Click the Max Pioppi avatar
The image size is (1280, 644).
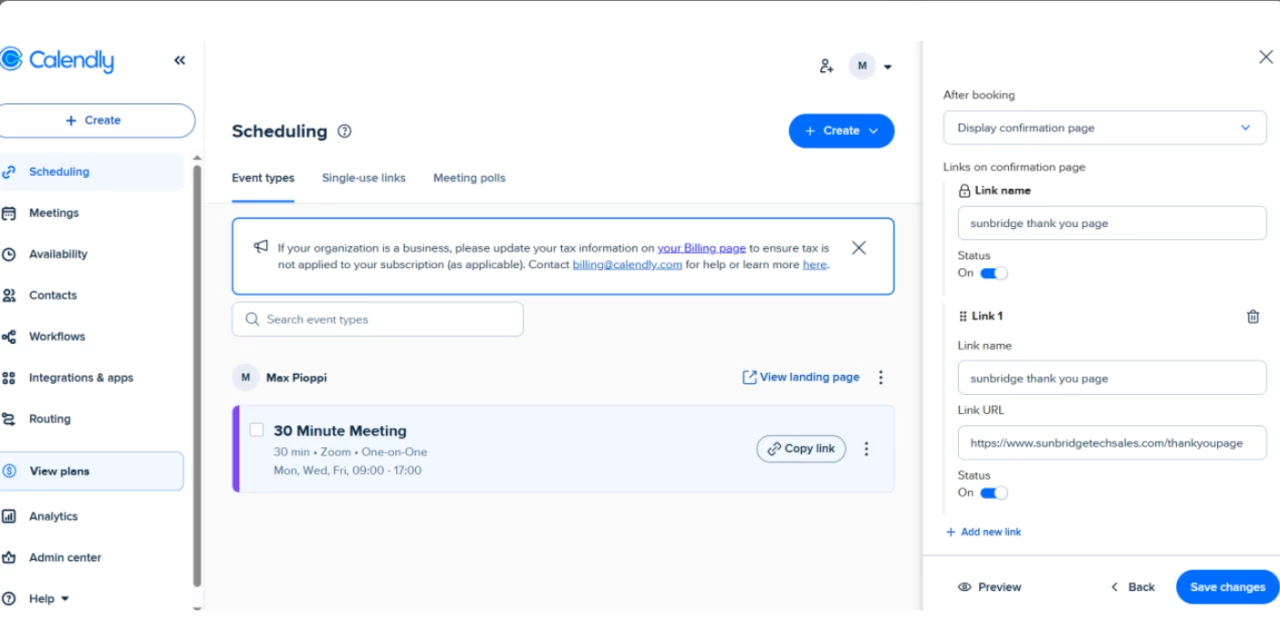coord(245,378)
